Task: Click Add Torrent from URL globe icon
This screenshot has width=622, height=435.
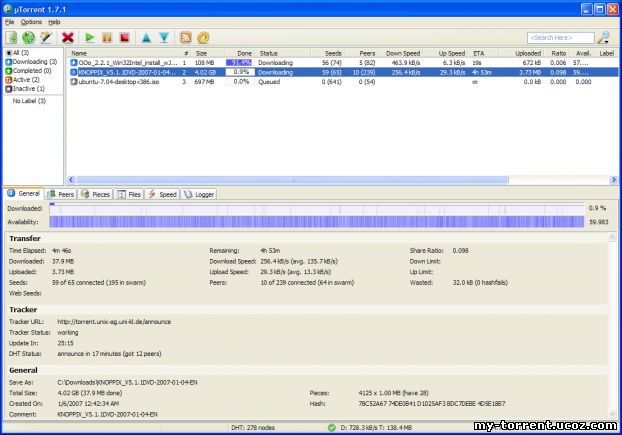Action: 29,38
